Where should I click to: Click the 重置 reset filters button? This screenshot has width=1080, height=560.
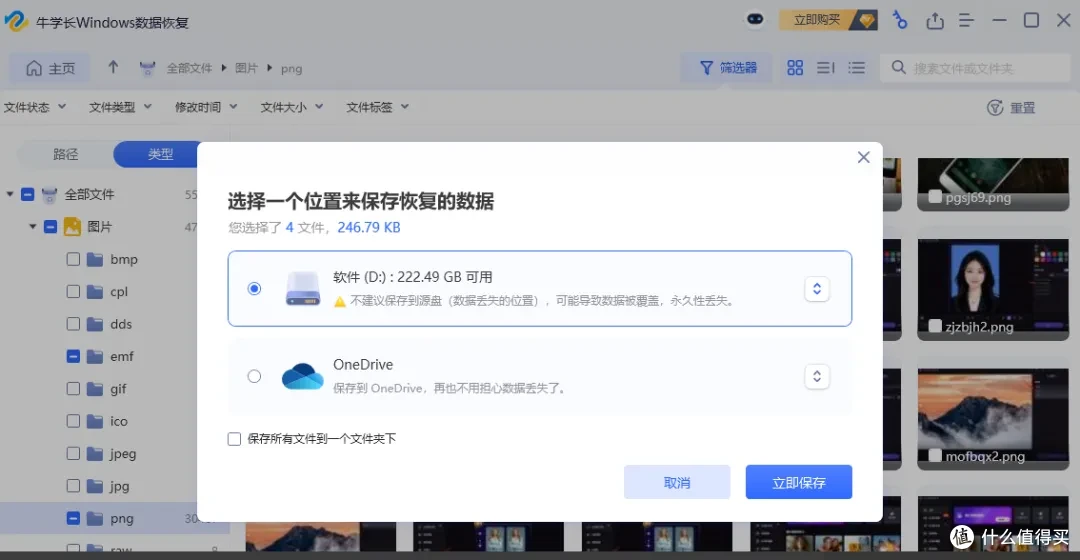point(1011,107)
